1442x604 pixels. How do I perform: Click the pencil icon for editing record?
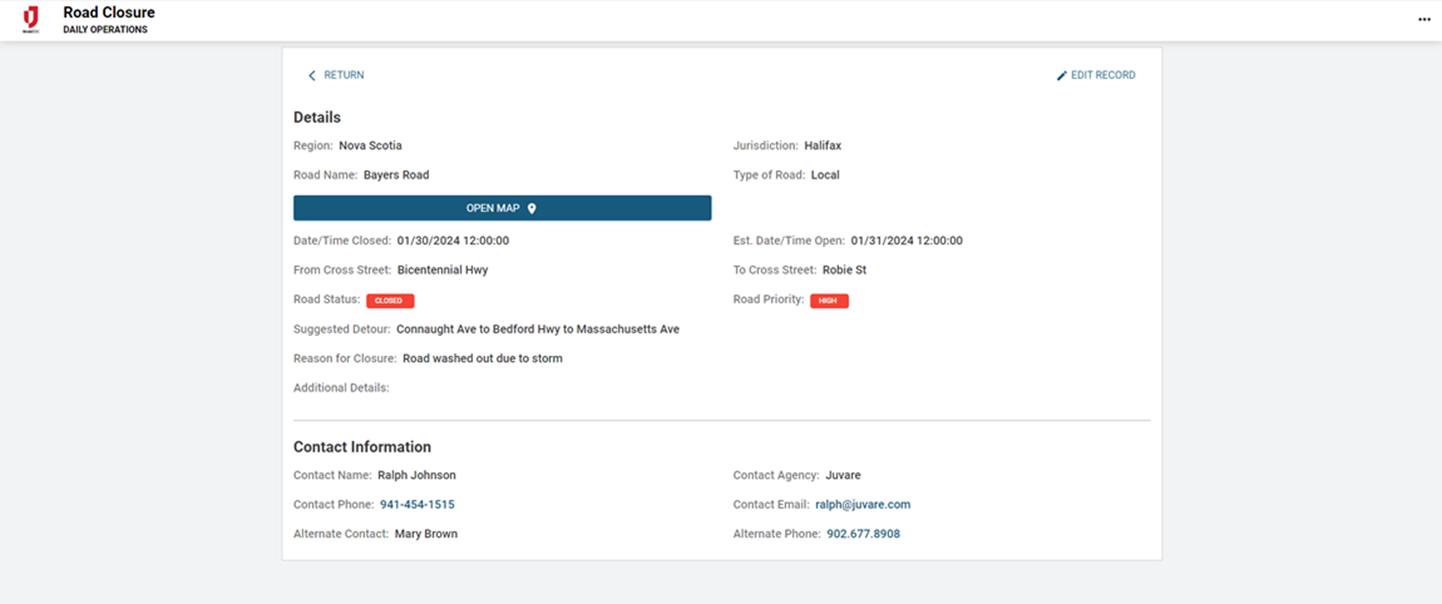click(1062, 76)
